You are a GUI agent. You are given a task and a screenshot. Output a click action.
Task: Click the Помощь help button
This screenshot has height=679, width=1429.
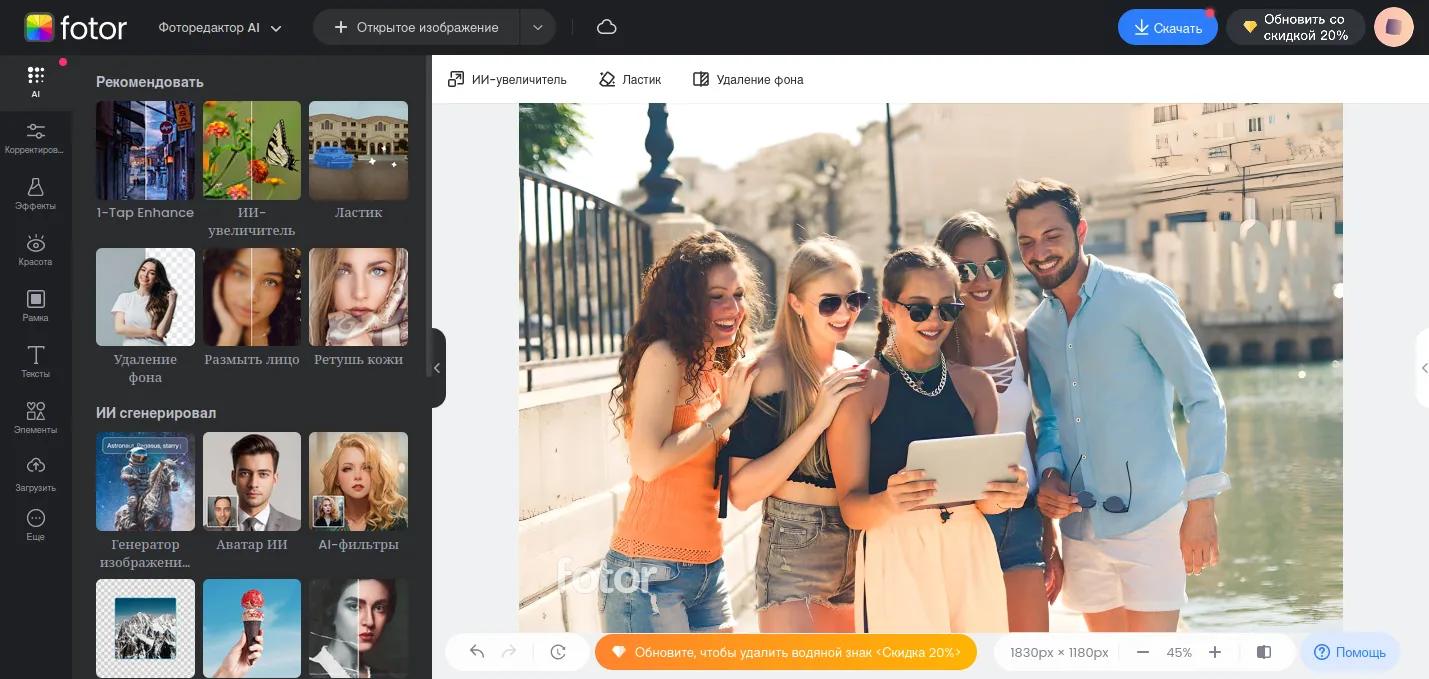coord(1349,652)
